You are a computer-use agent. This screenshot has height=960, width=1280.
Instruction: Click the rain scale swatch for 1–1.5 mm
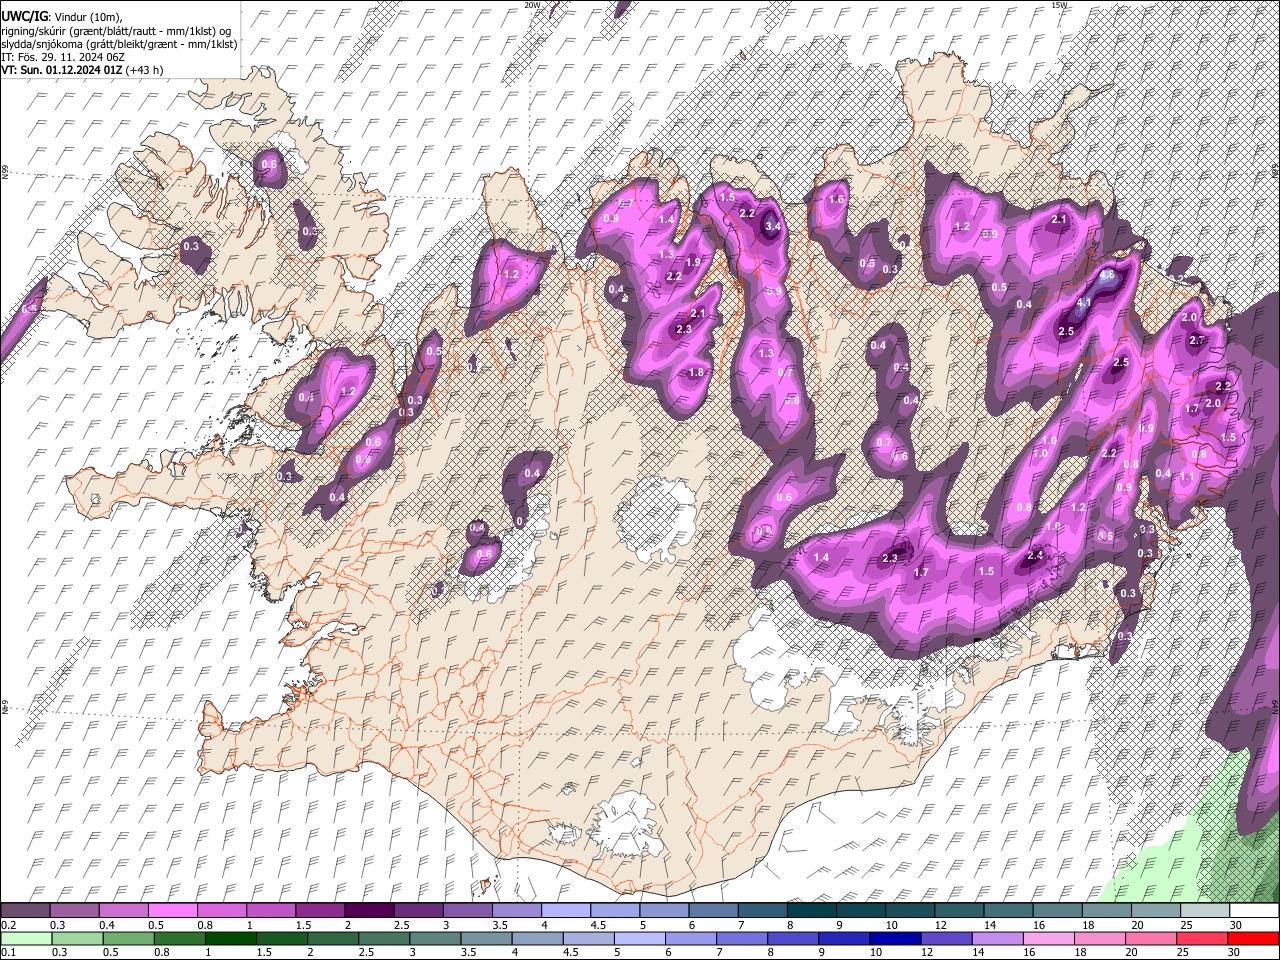click(x=231, y=938)
